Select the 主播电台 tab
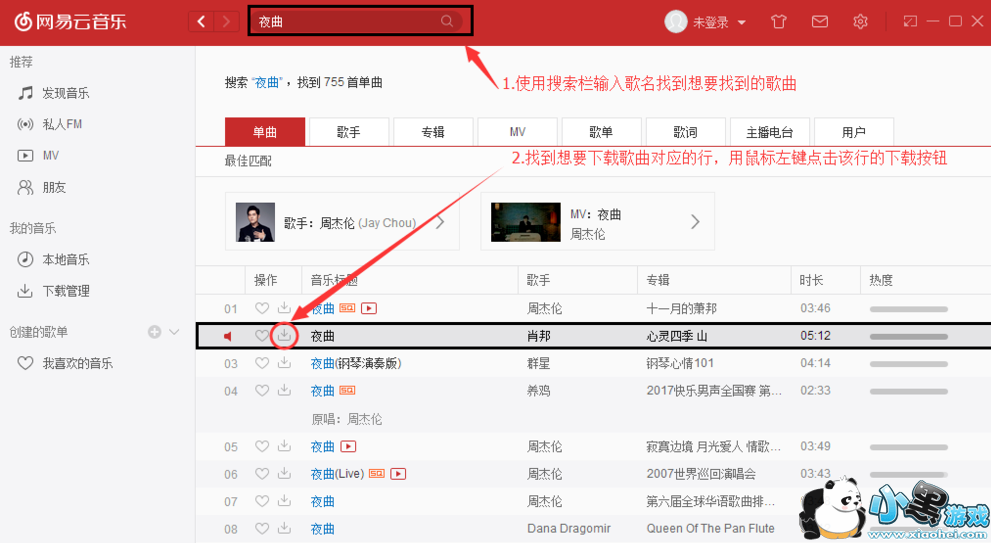 (769, 131)
